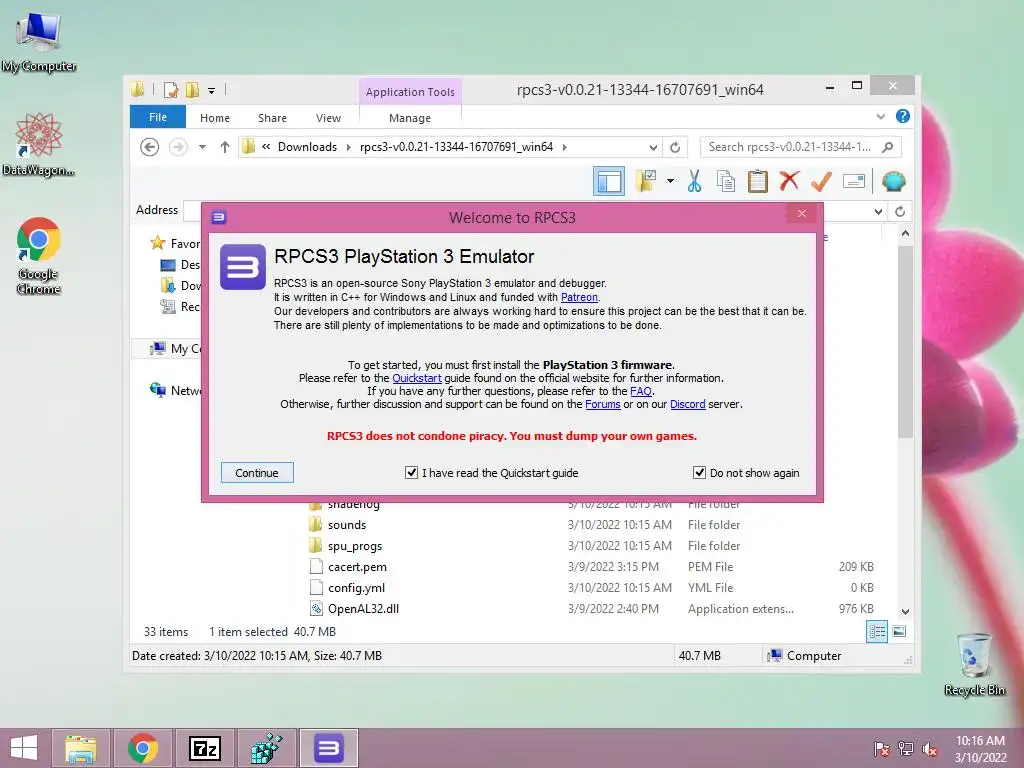Click the blue shell globe icon
The width and height of the screenshot is (1024, 768).
click(893, 181)
